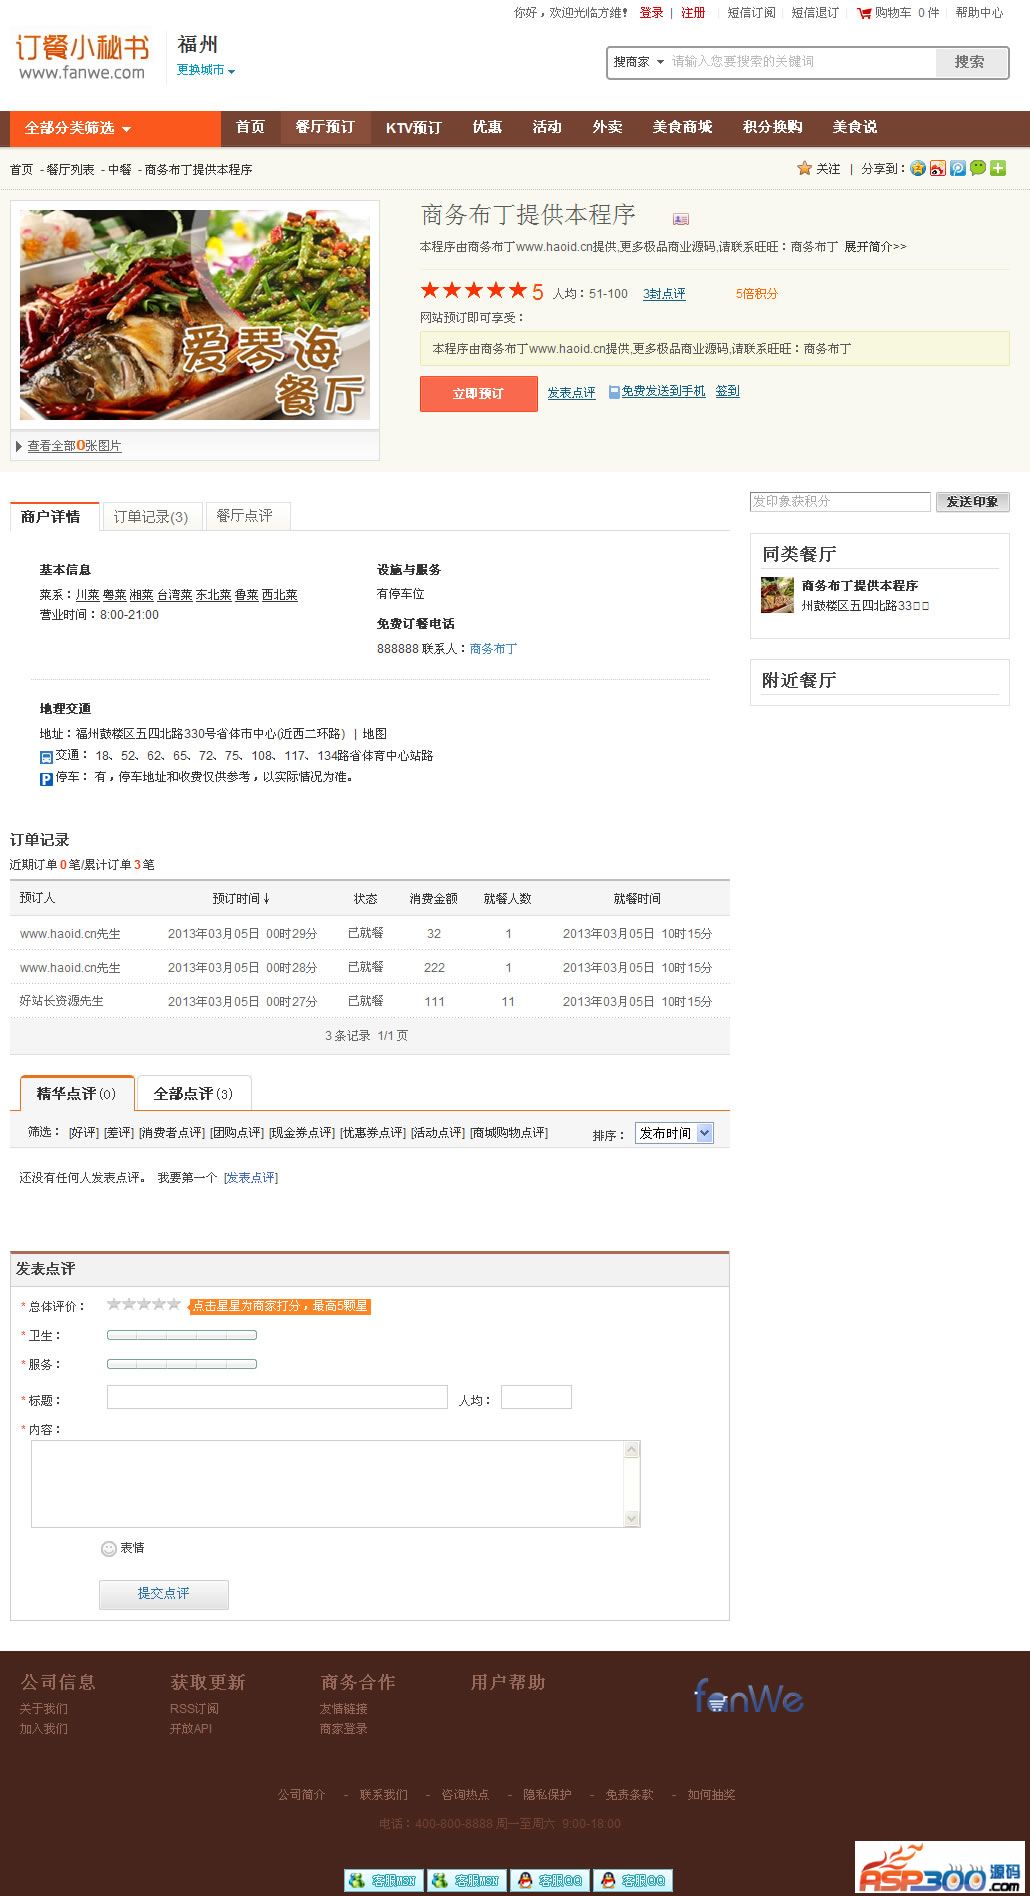This screenshot has height=1896, width=1030.
Task: Set 总体评价 by clicking the gray rating stars
Action: [x=144, y=1304]
